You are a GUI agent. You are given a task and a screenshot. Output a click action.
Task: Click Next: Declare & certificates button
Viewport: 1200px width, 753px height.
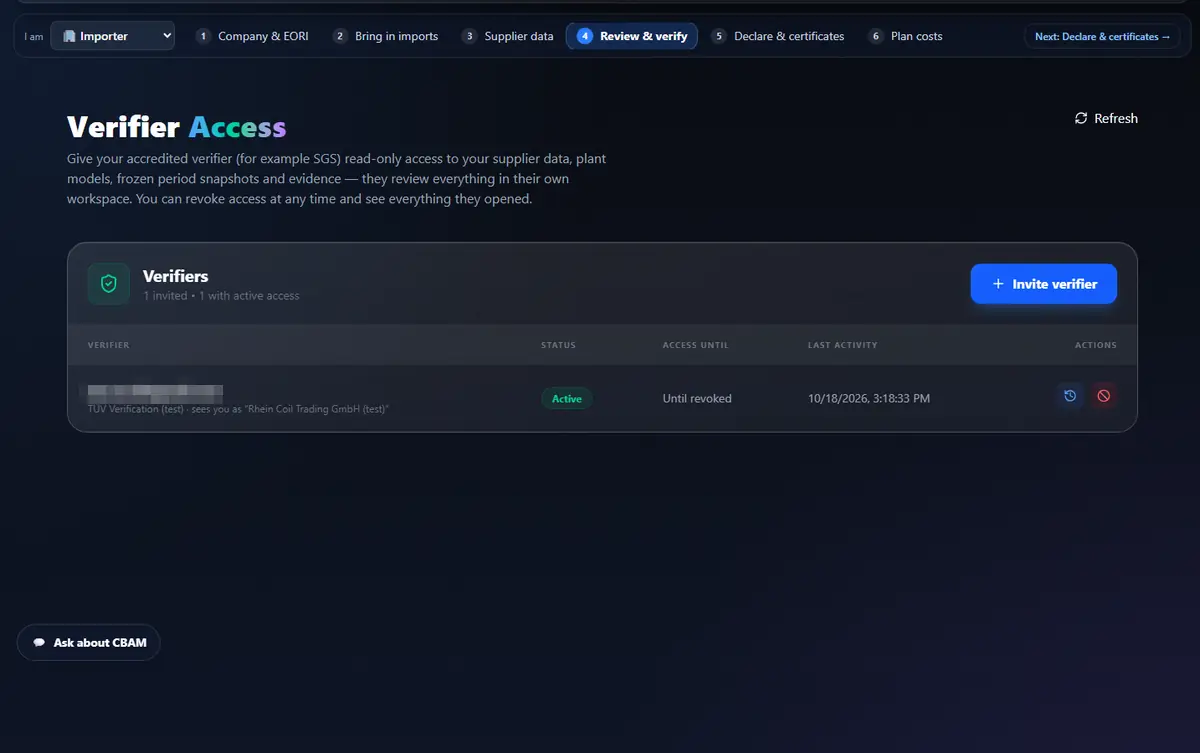(1102, 36)
